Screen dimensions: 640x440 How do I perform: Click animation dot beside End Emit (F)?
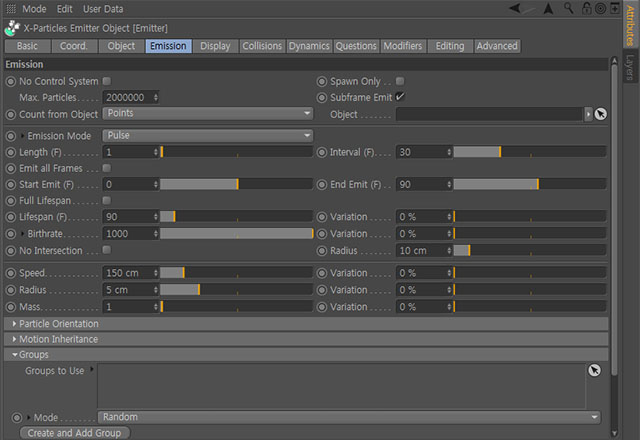[322, 184]
